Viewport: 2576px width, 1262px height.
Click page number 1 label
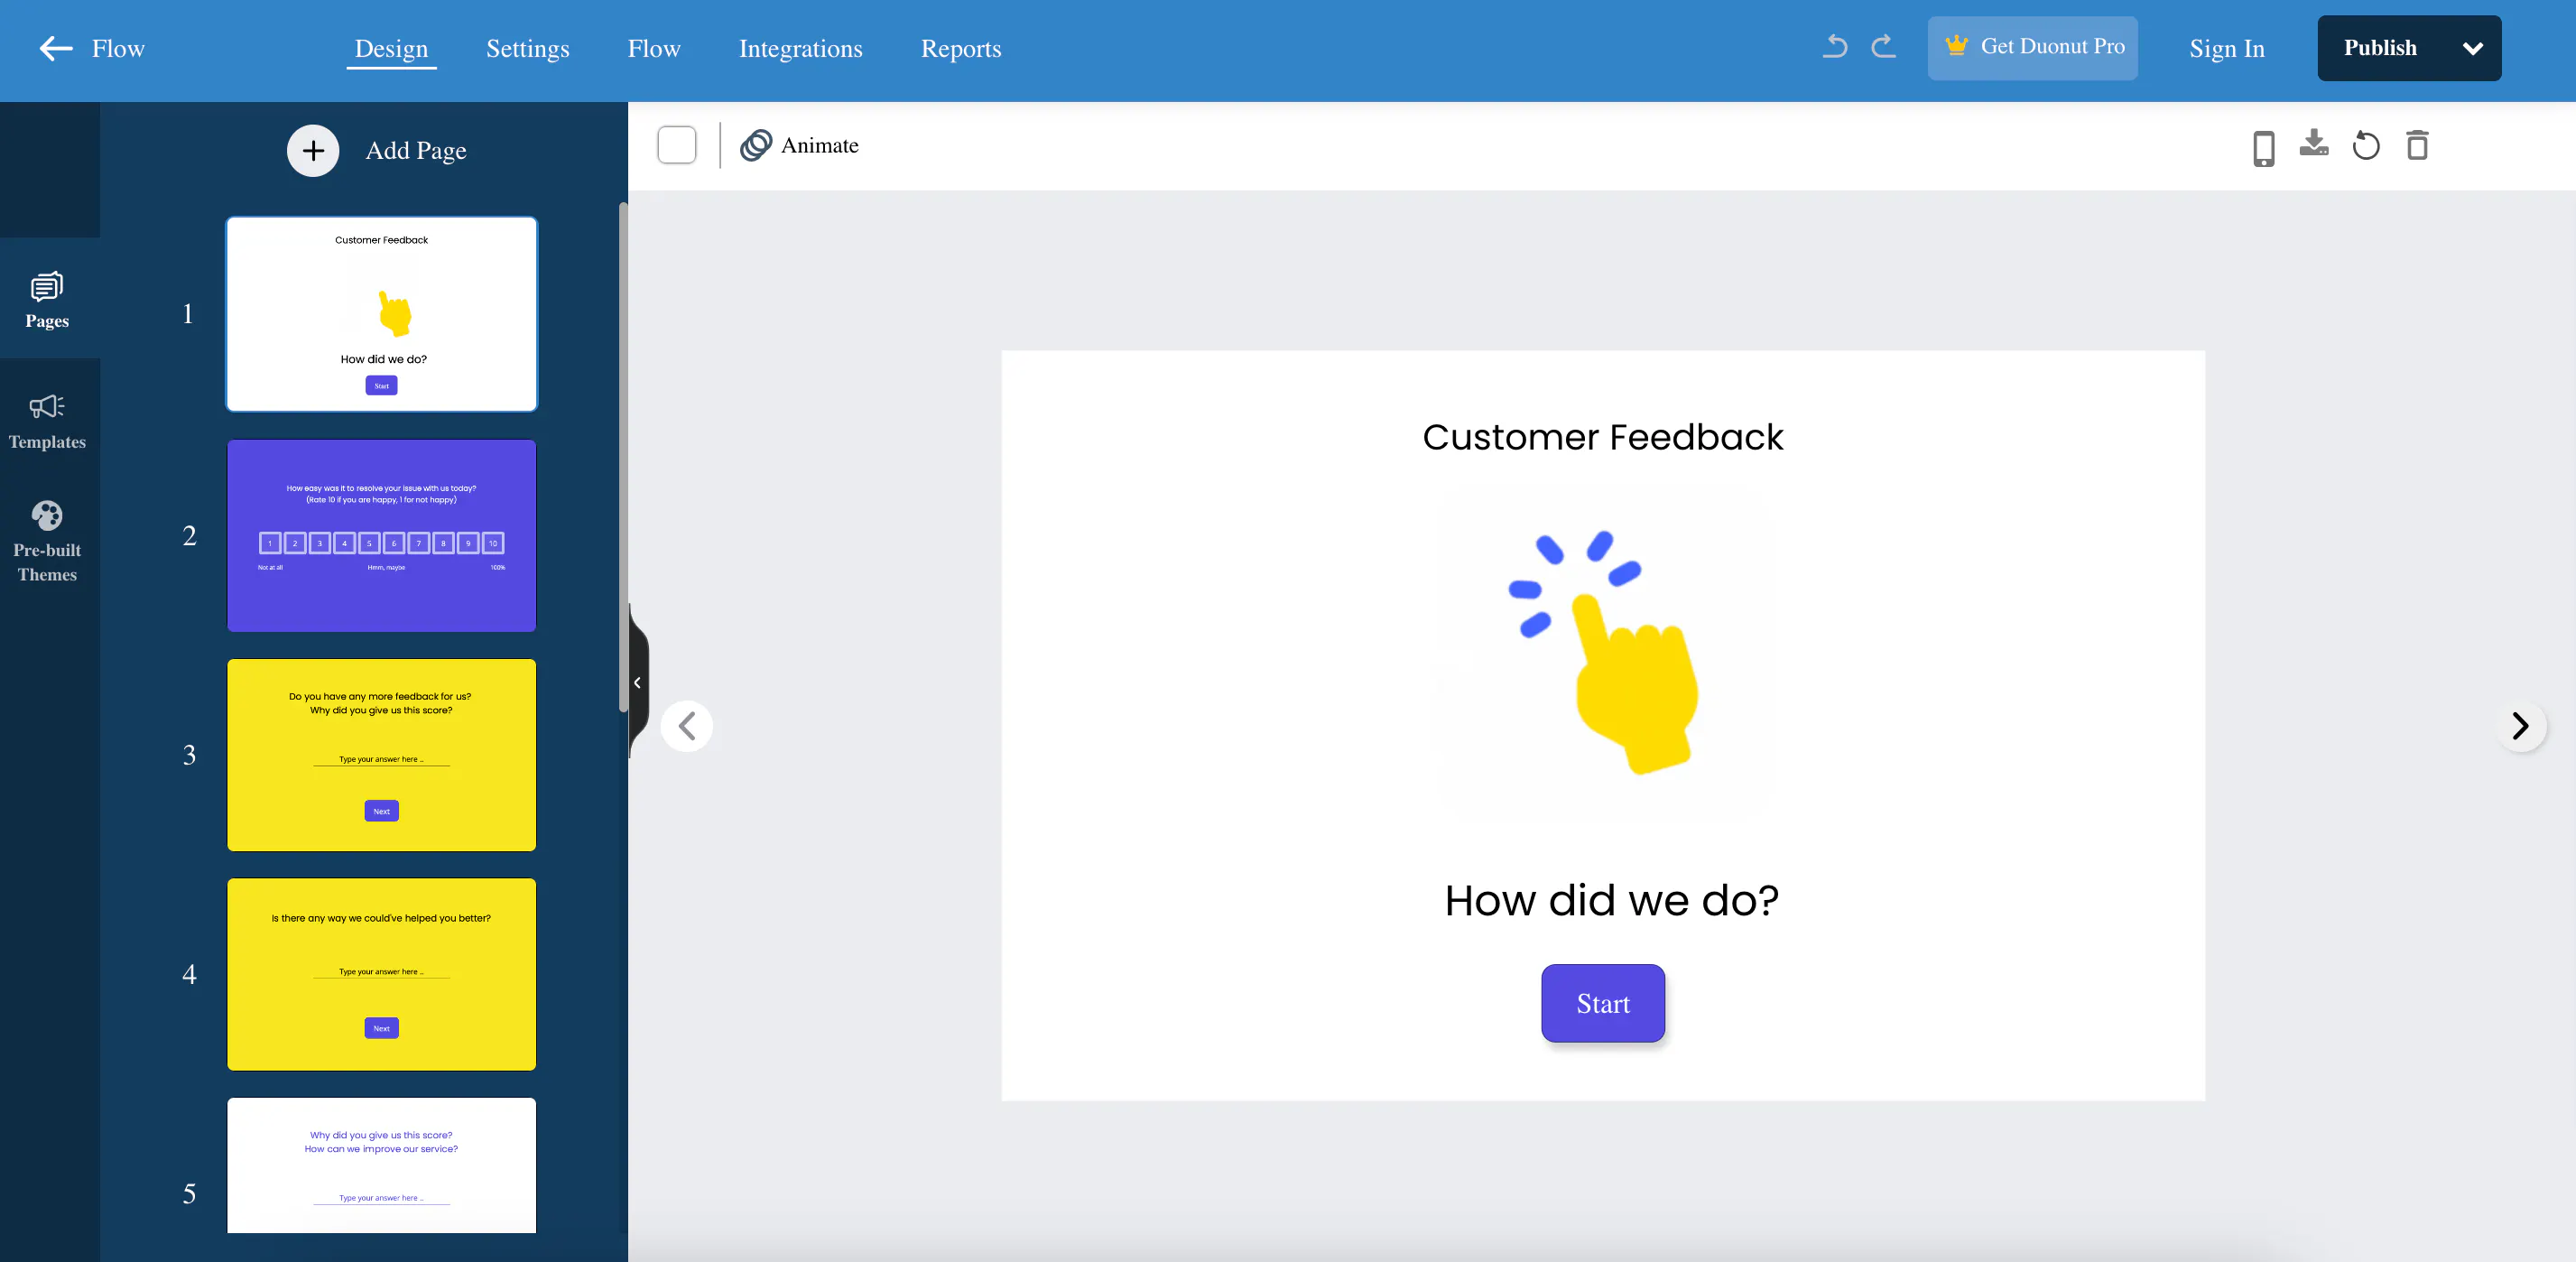click(188, 314)
